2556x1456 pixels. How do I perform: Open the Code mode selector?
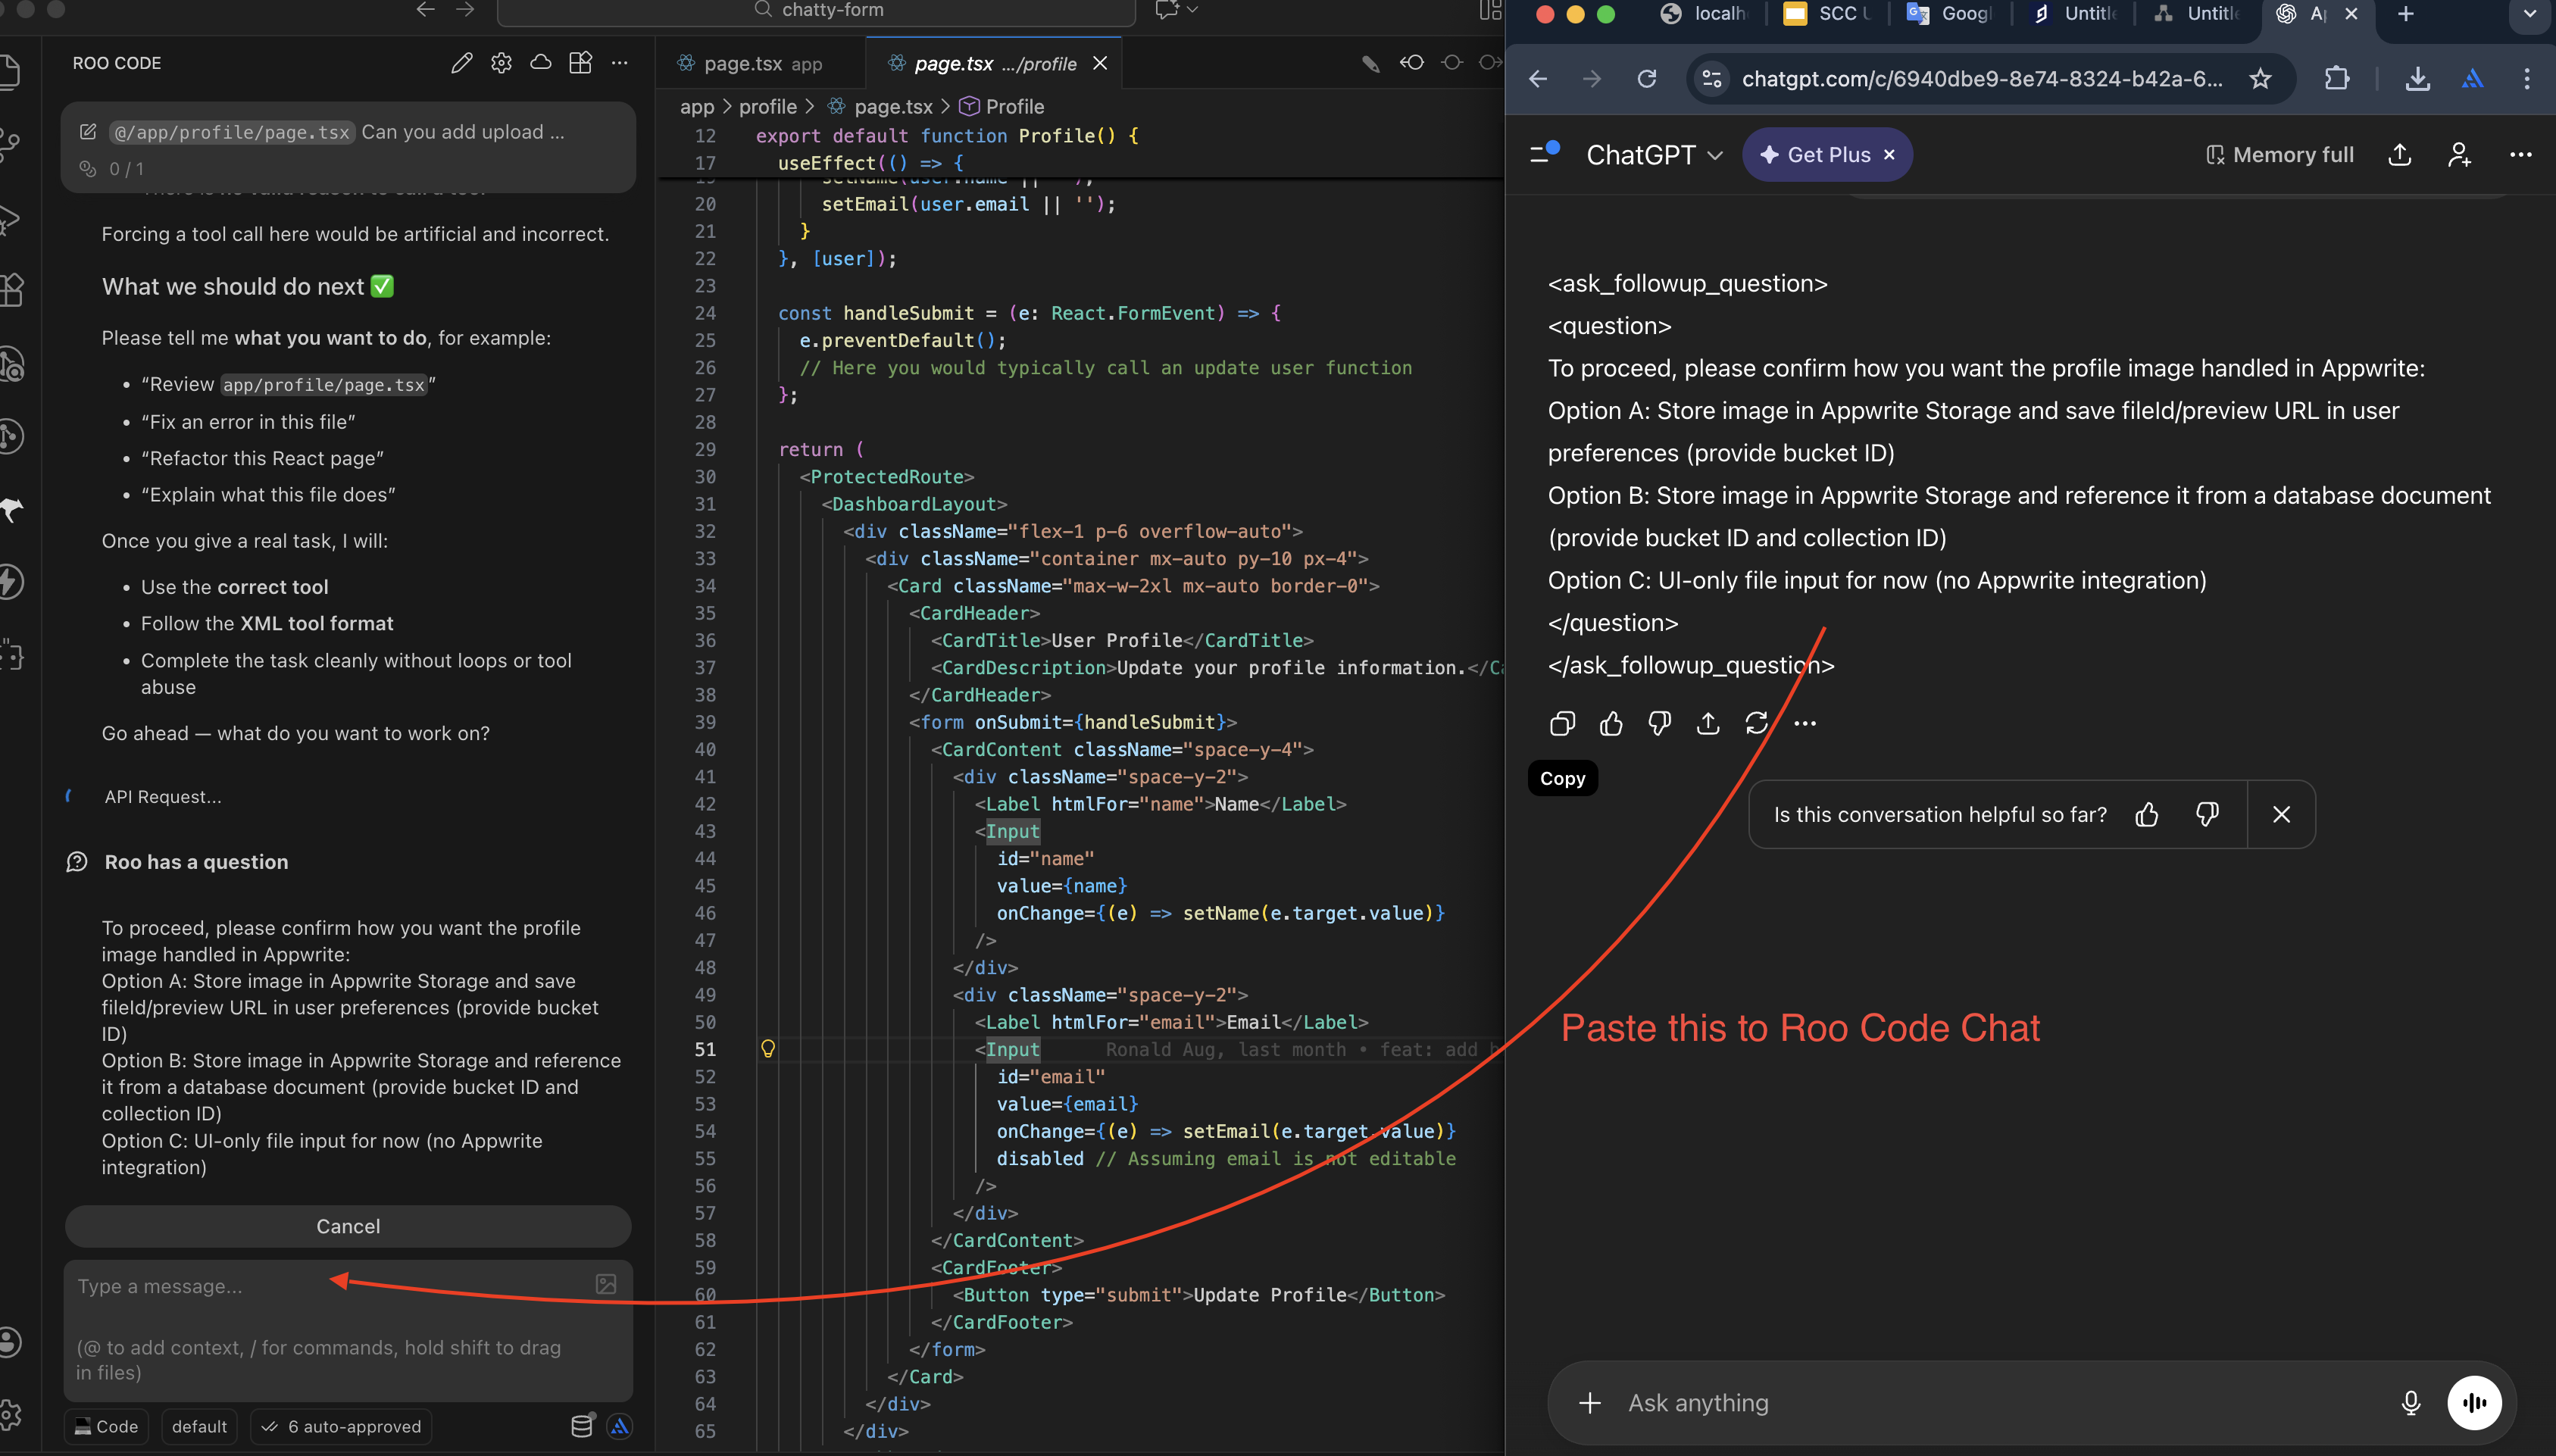[107, 1426]
